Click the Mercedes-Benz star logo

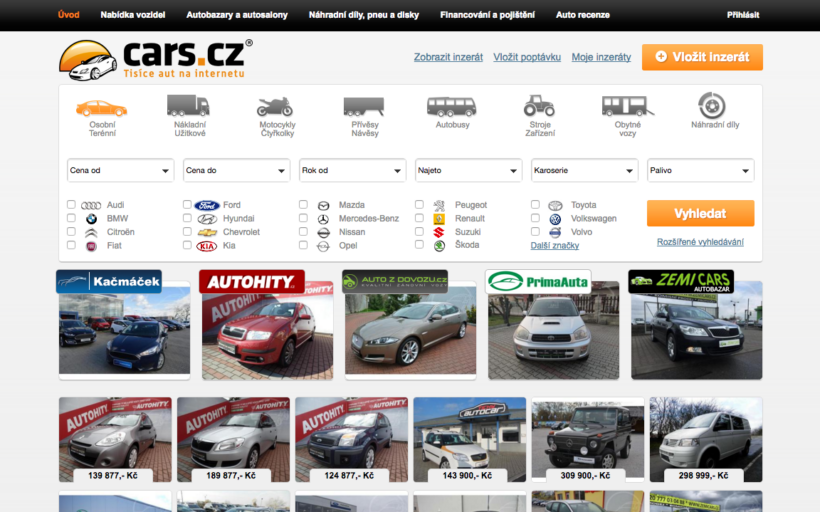click(323, 219)
